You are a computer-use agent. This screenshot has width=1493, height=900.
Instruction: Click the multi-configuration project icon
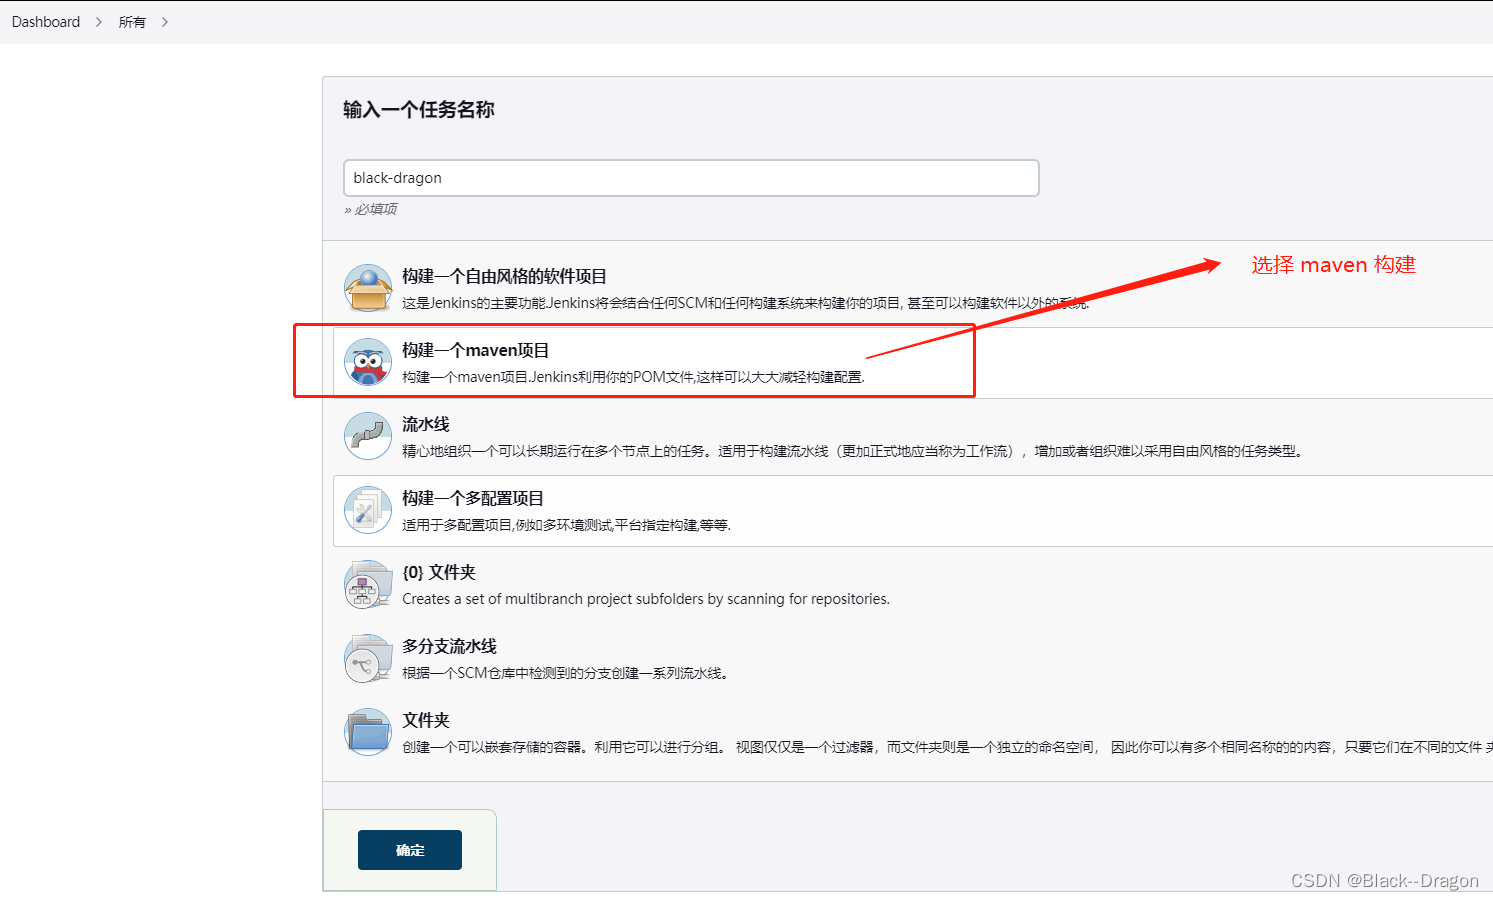(x=367, y=509)
